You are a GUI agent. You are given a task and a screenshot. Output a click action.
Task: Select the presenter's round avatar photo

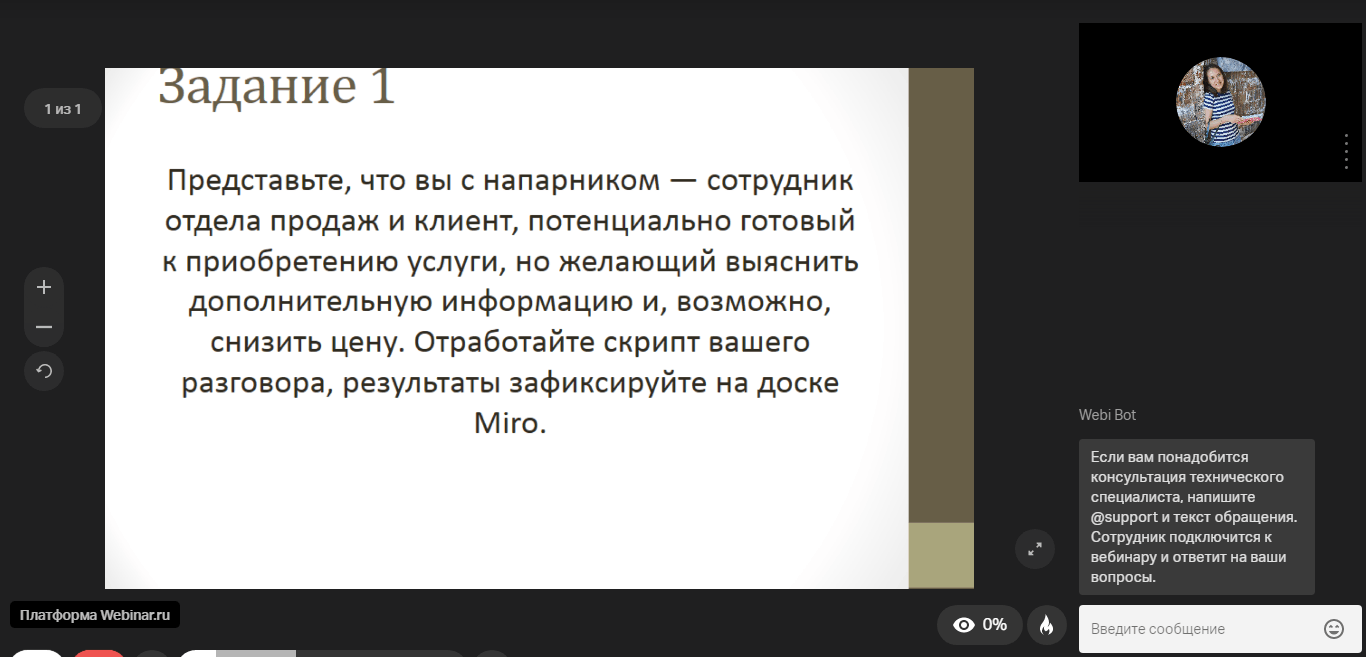(x=1220, y=102)
